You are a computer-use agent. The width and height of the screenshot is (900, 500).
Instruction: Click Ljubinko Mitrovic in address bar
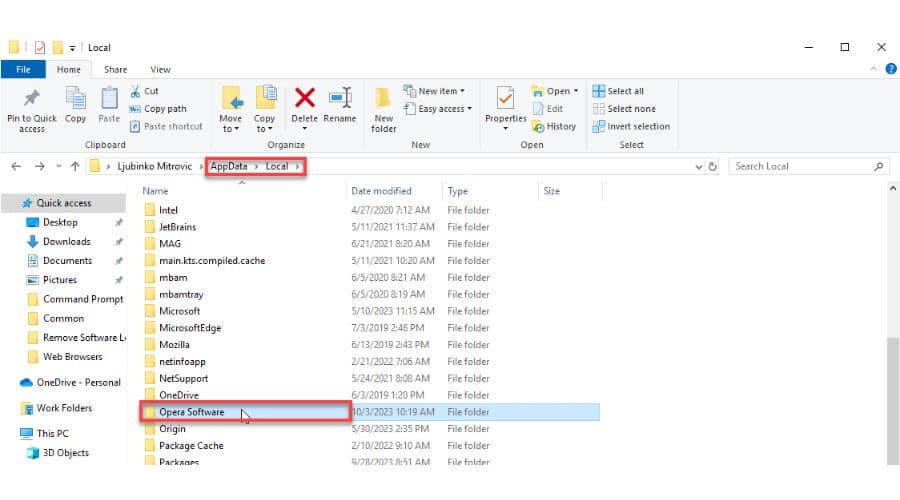pyautogui.click(x=154, y=166)
